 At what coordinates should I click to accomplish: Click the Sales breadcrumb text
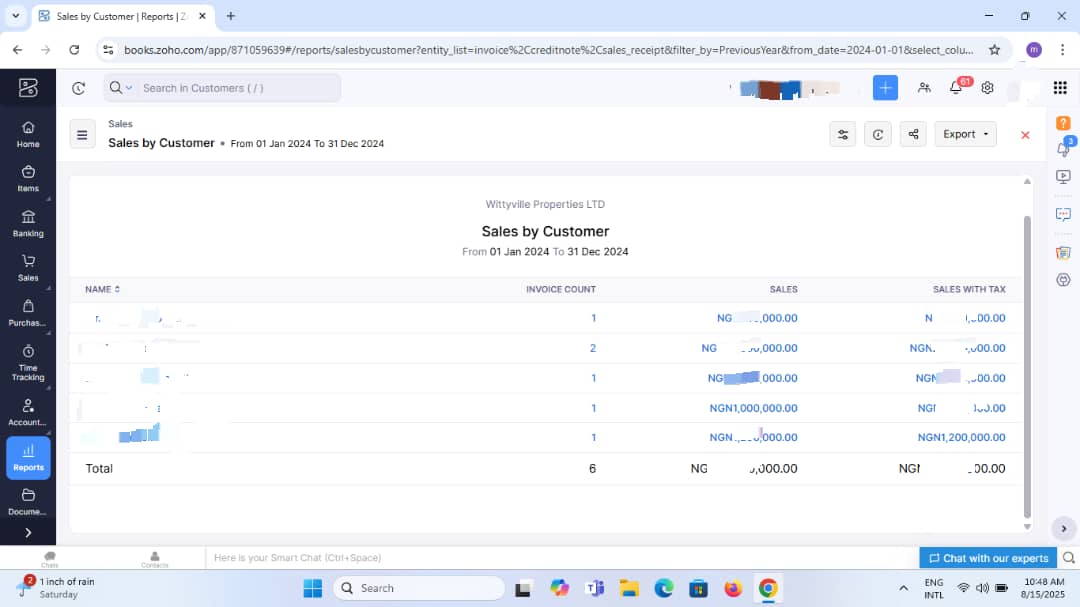pyautogui.click(x=120, y=124)
